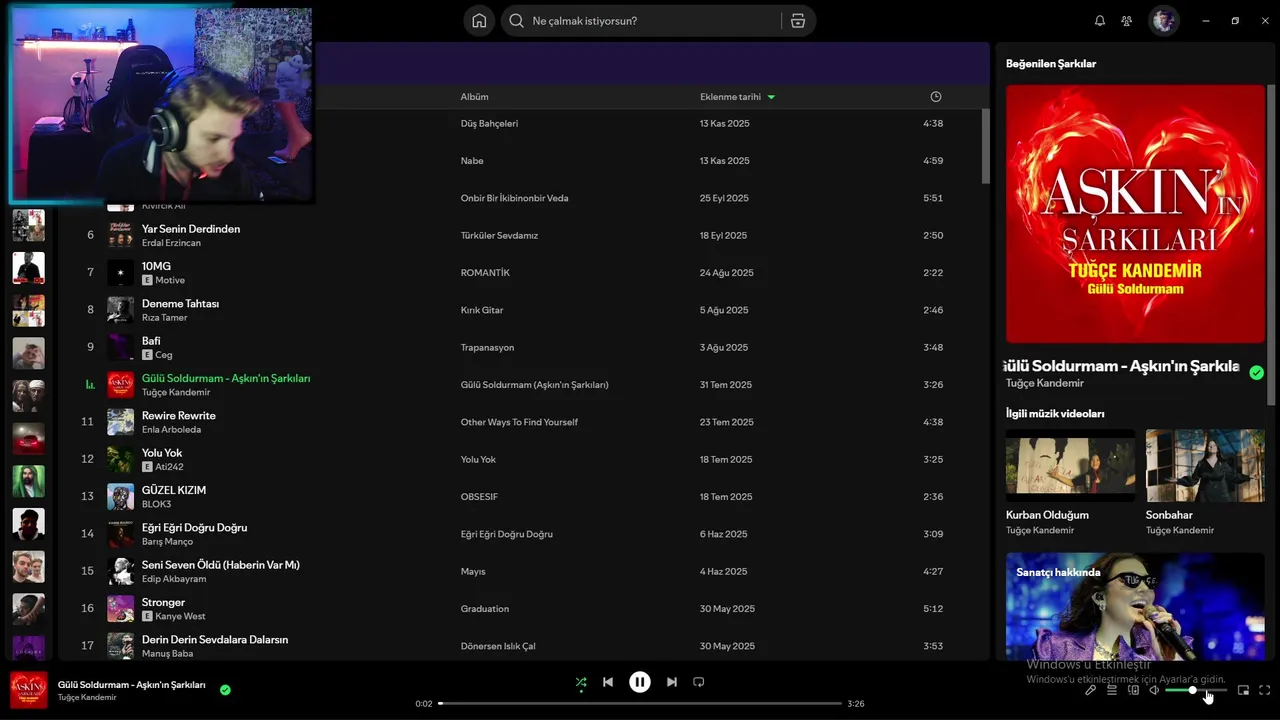The image size is (1280, 720).
Task: Open artist link 'Kanye West'
Action: point(180,617)
